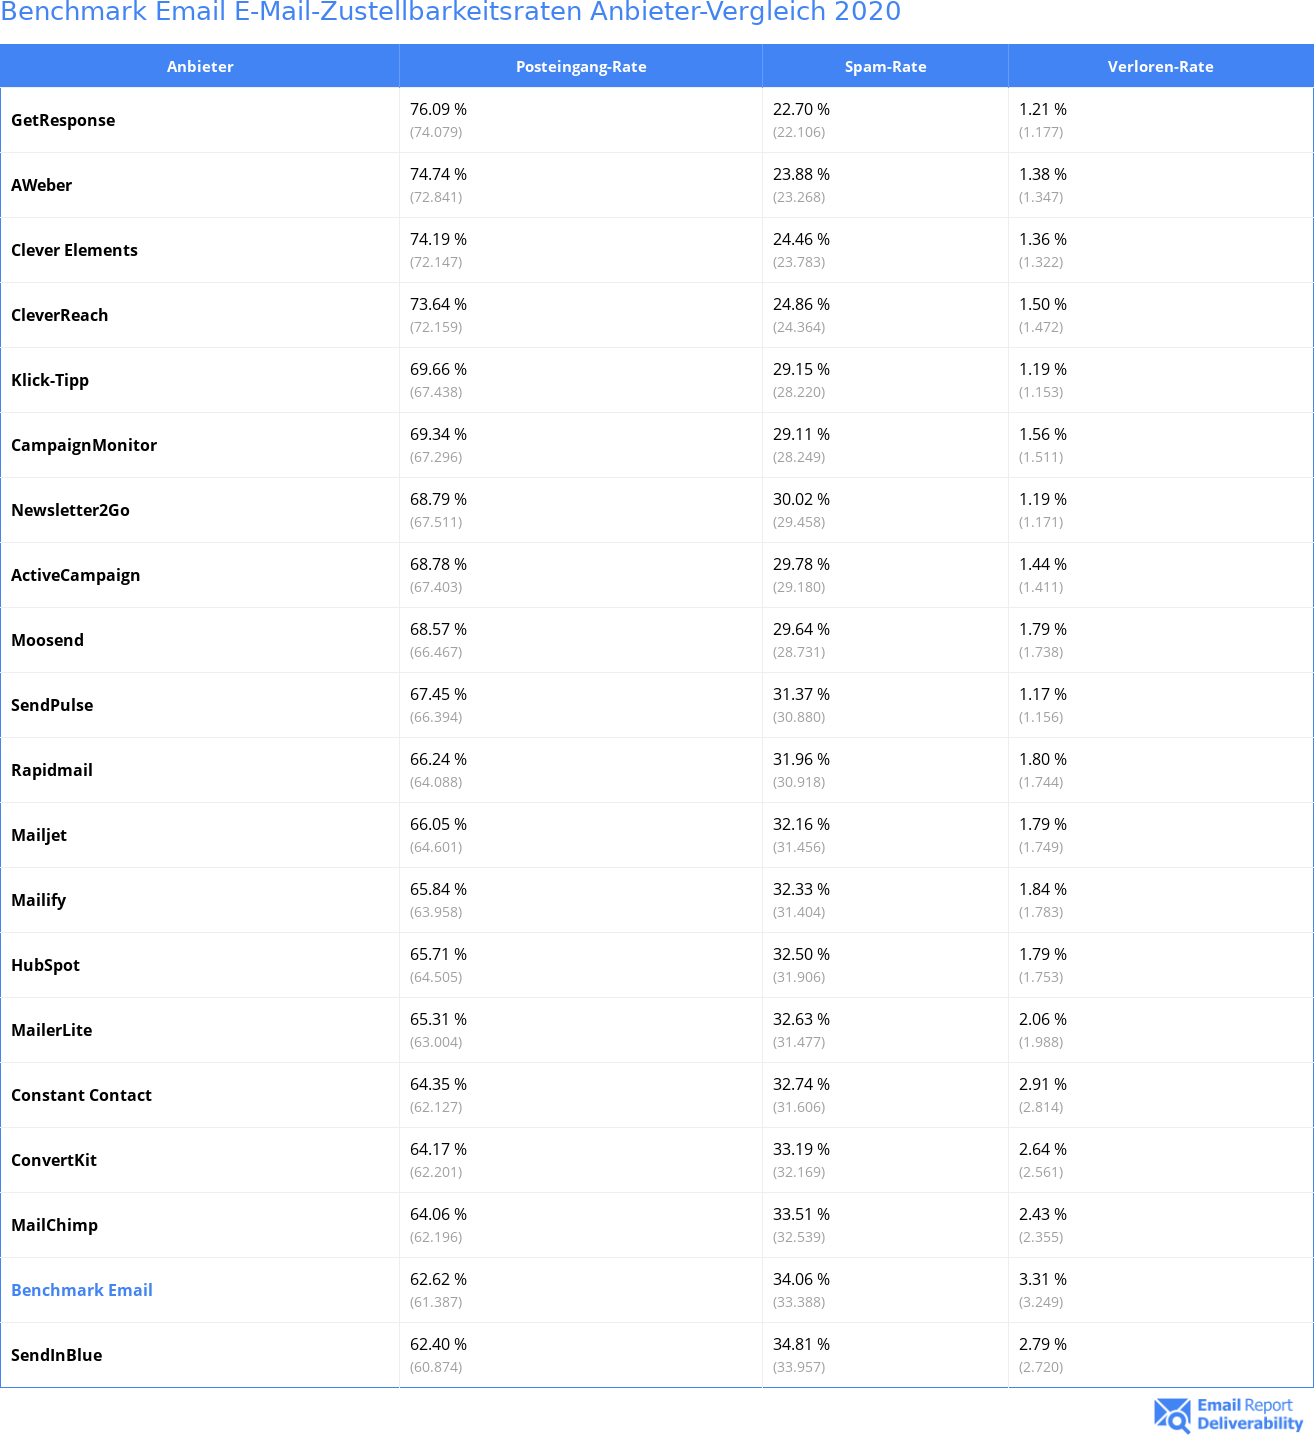
Task: Click the MailChimp provider name
Action: 55,1225
